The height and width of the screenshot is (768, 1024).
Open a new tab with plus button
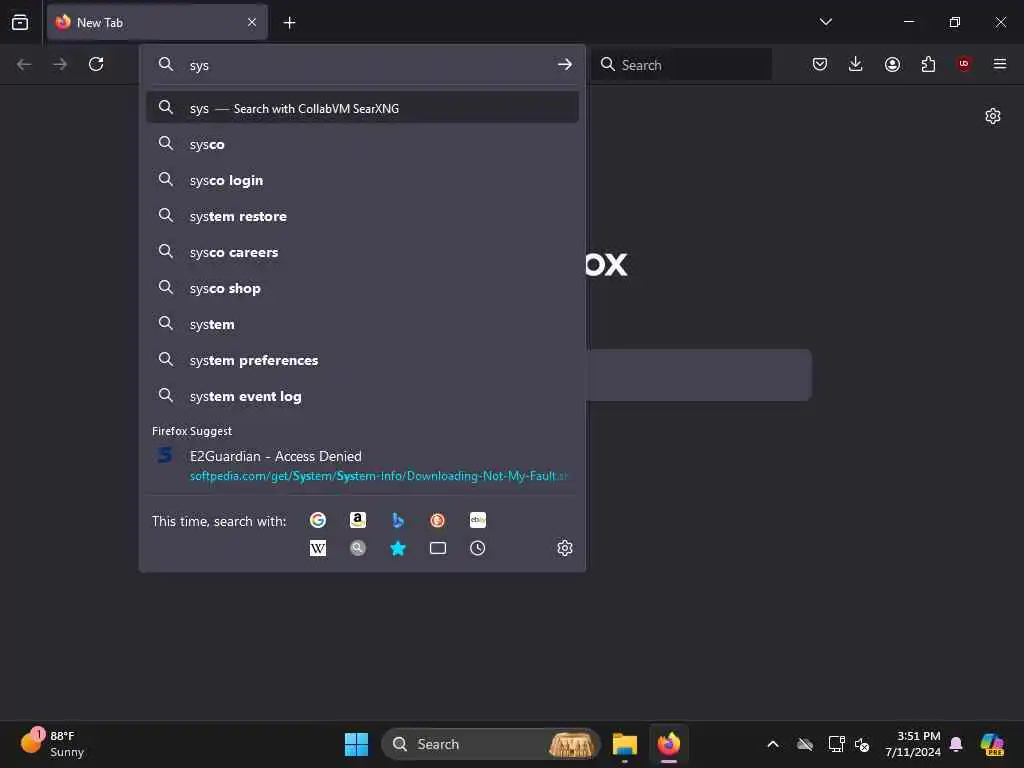[x=289, y=23]
